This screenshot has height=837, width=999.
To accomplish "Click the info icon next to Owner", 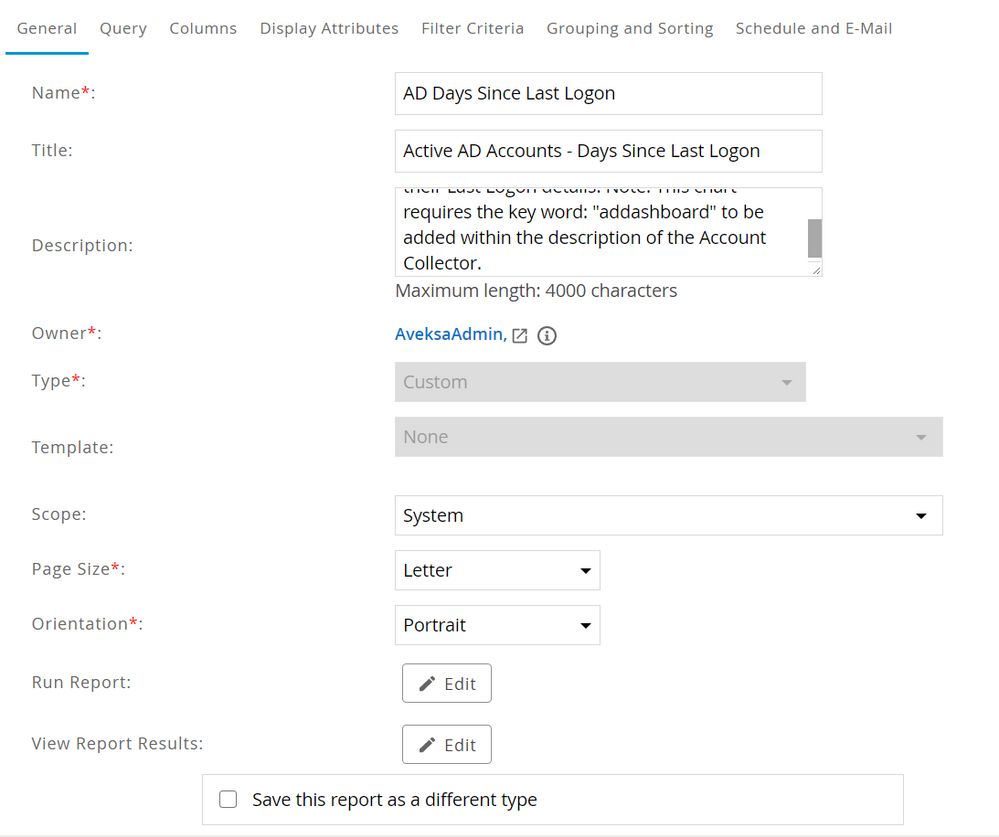I will tap(547, 336).
